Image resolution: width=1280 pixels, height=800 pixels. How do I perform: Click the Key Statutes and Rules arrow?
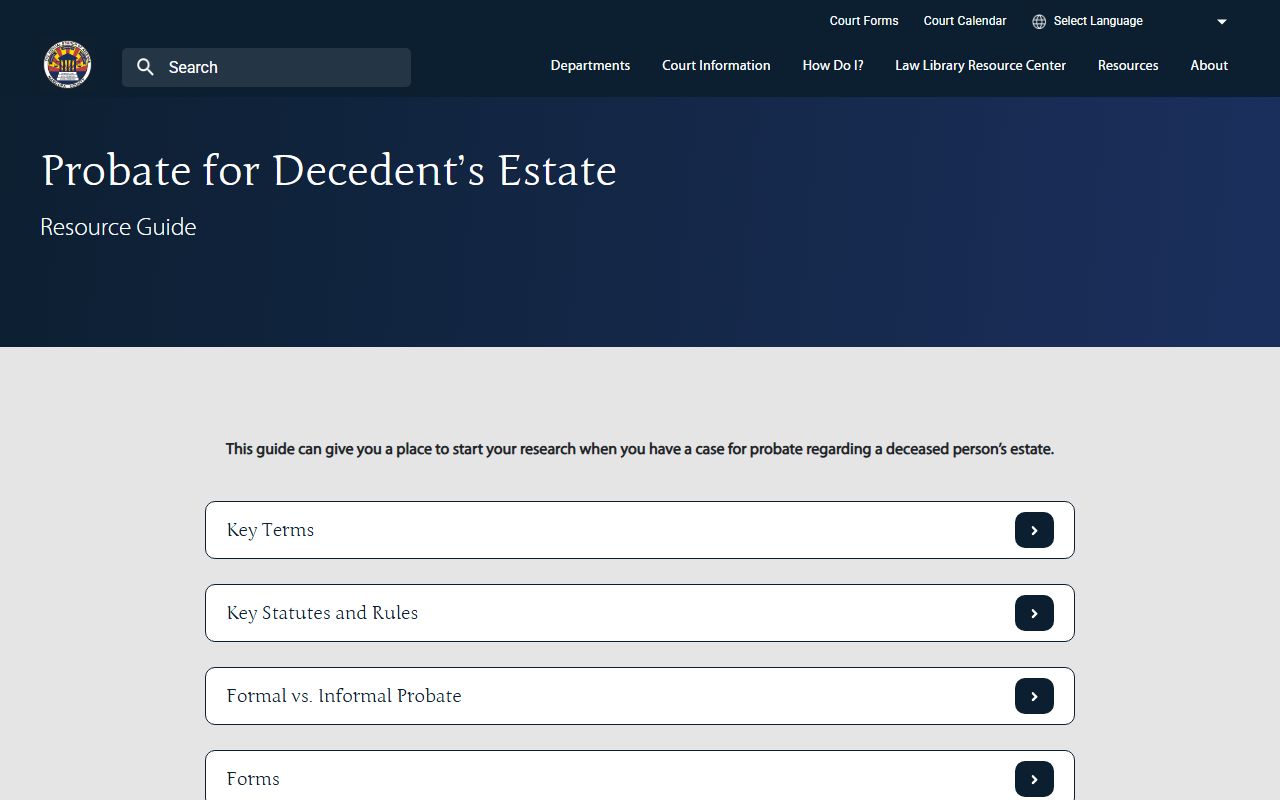tap(1034, 613)
